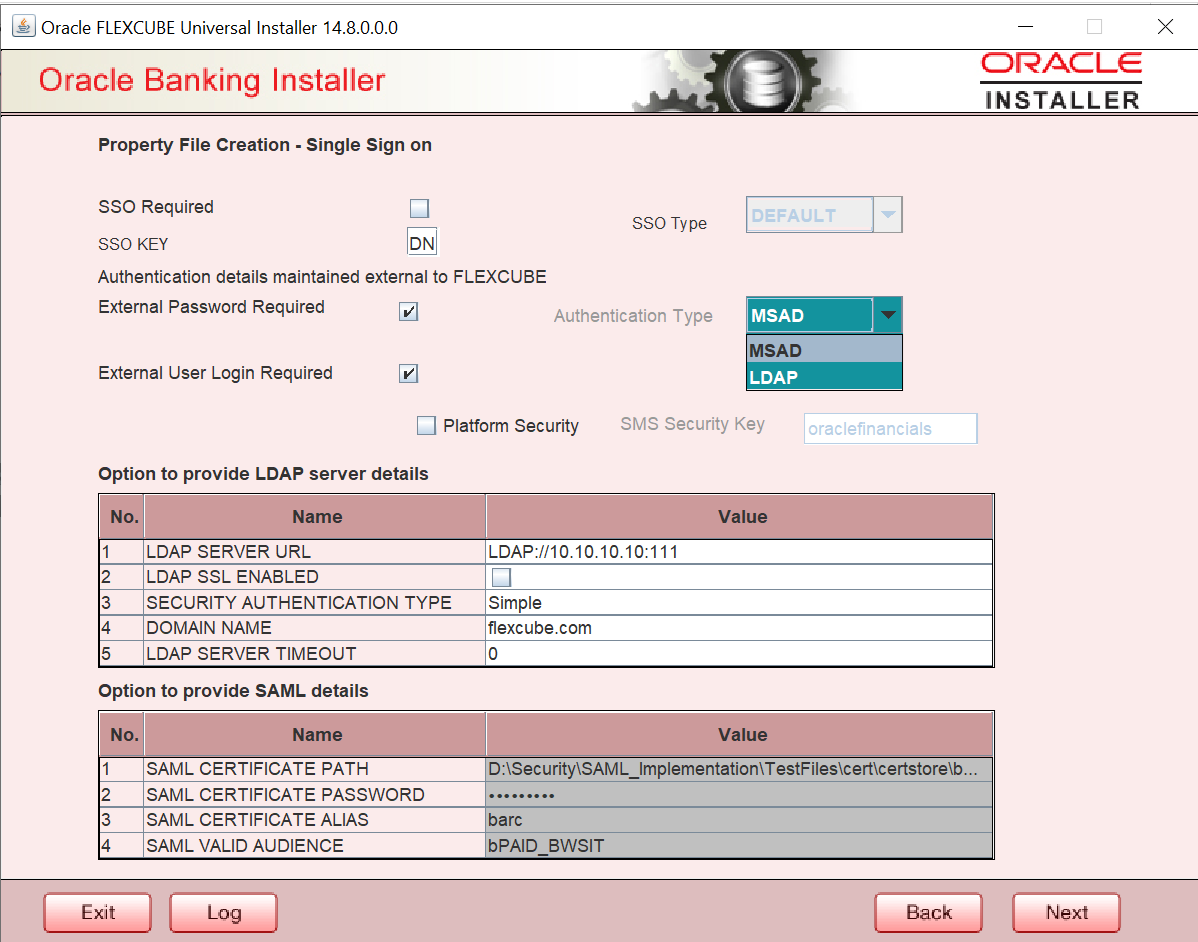Viewport: 1198px width, 942px height.
Task: Open the Log button
Action: pos(223,912)
